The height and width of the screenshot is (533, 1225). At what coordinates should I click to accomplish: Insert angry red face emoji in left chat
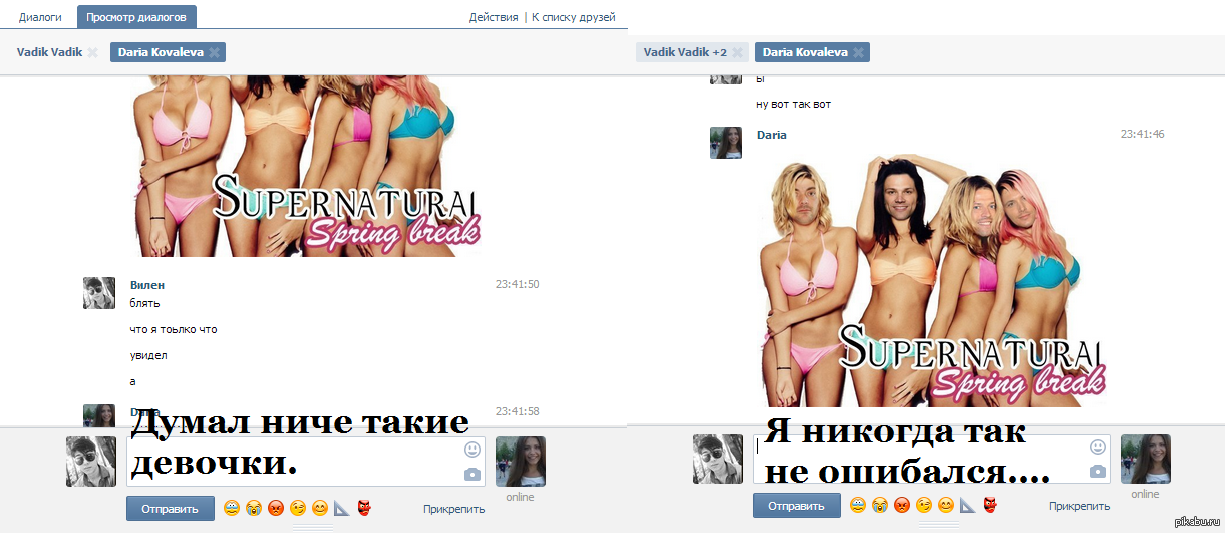pyautogui.click(x=275, y=508)
